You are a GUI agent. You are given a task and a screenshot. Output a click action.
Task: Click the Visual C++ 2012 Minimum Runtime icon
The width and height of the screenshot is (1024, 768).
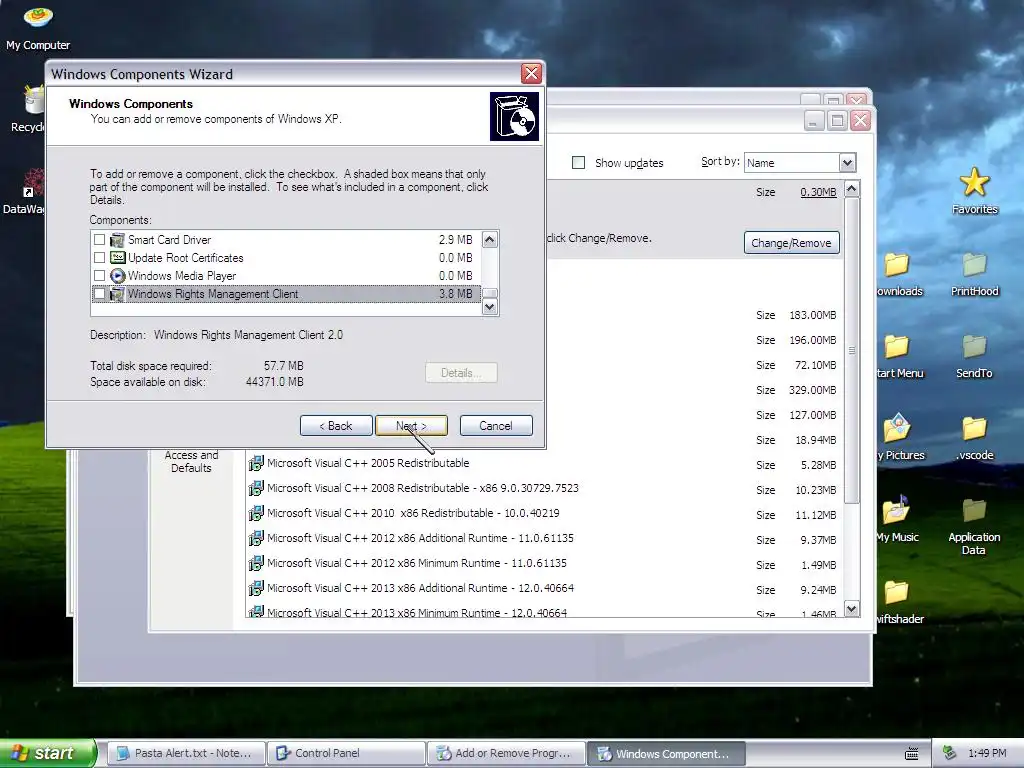coord(256,563)
